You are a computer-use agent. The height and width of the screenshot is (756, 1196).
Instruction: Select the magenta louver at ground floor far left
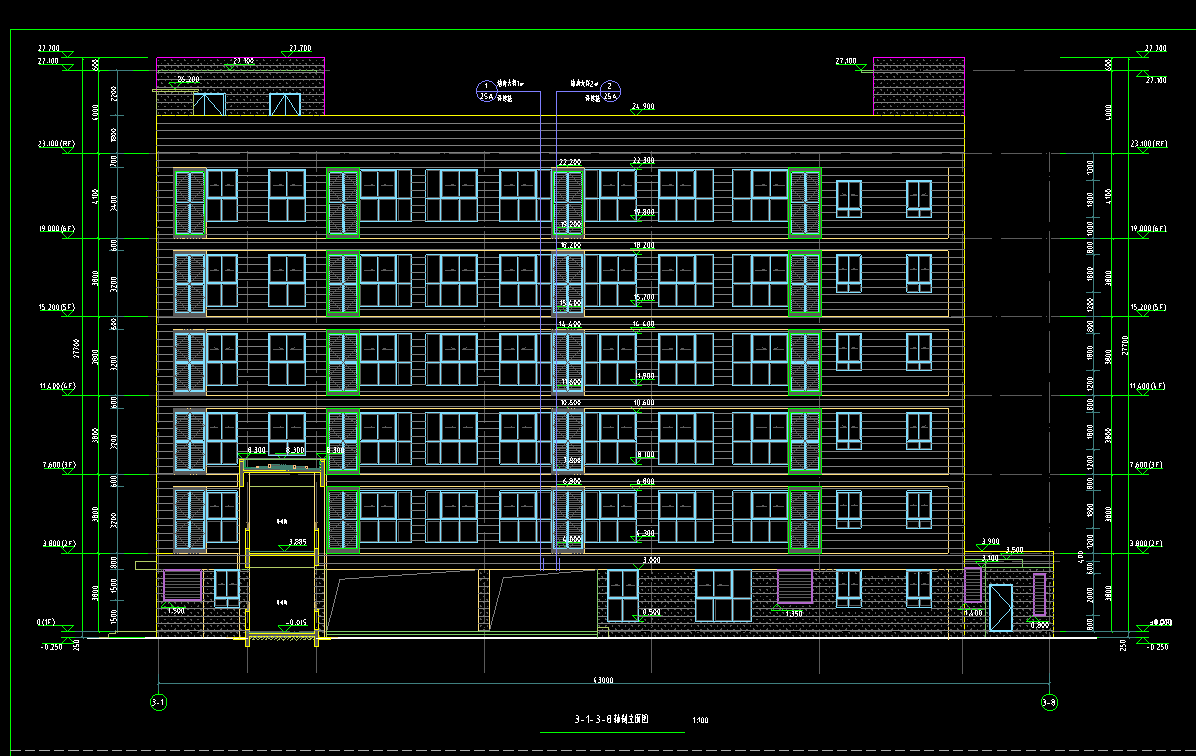182,585
